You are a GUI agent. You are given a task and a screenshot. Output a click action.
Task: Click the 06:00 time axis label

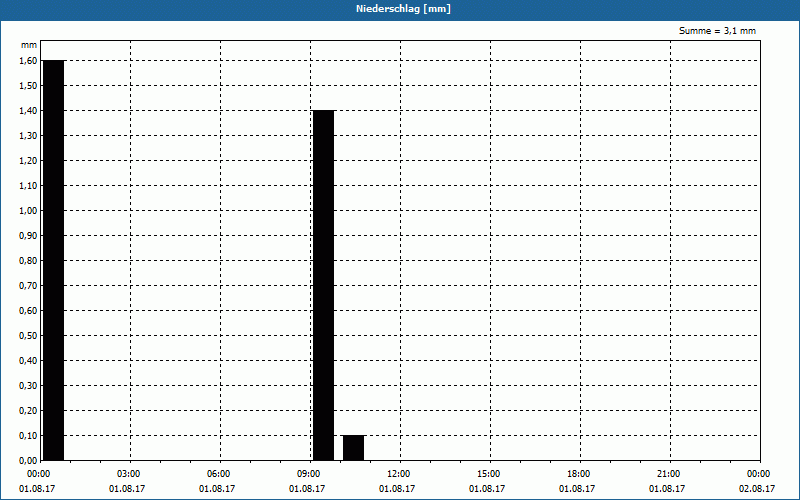[x=218, y=474]
